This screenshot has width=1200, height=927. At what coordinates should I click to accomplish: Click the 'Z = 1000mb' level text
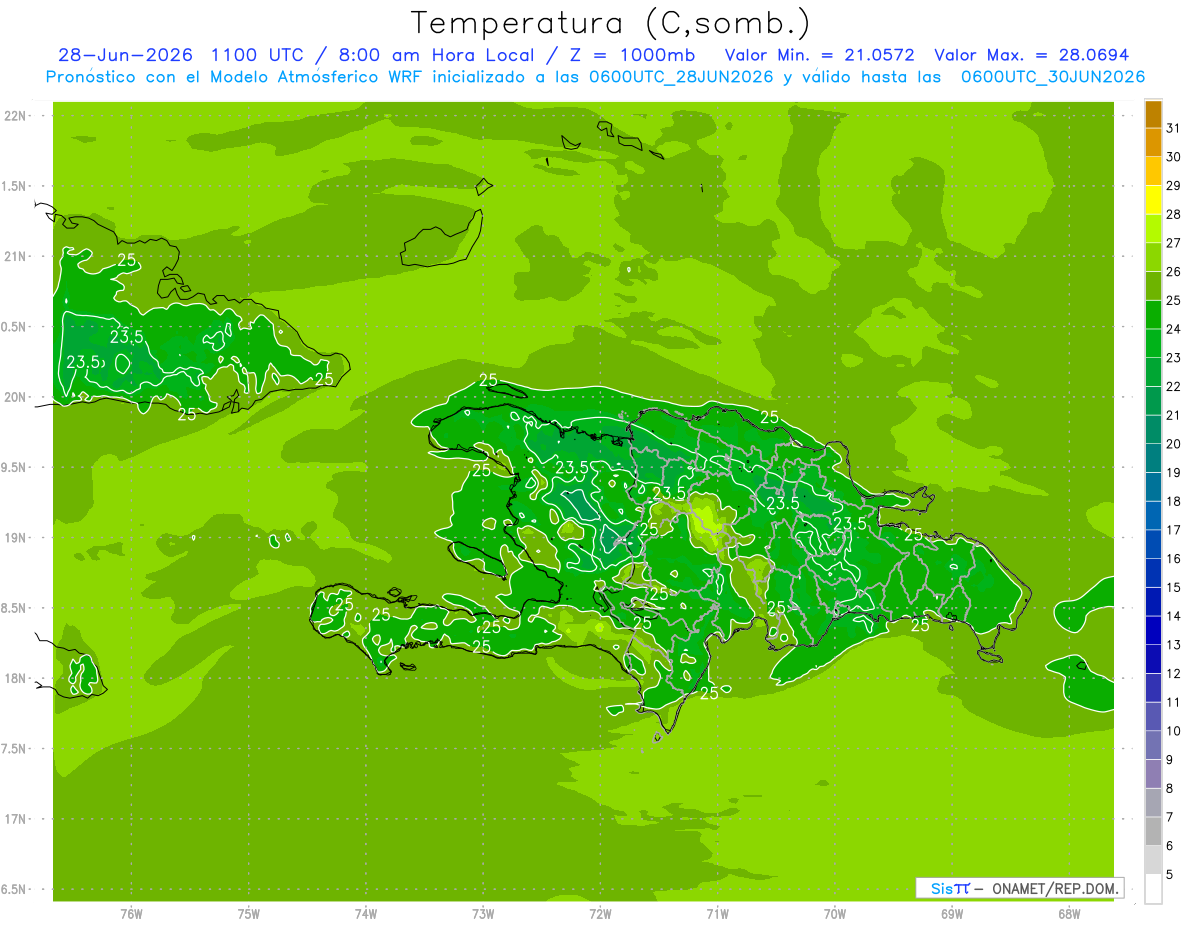(x=630, y=55)
